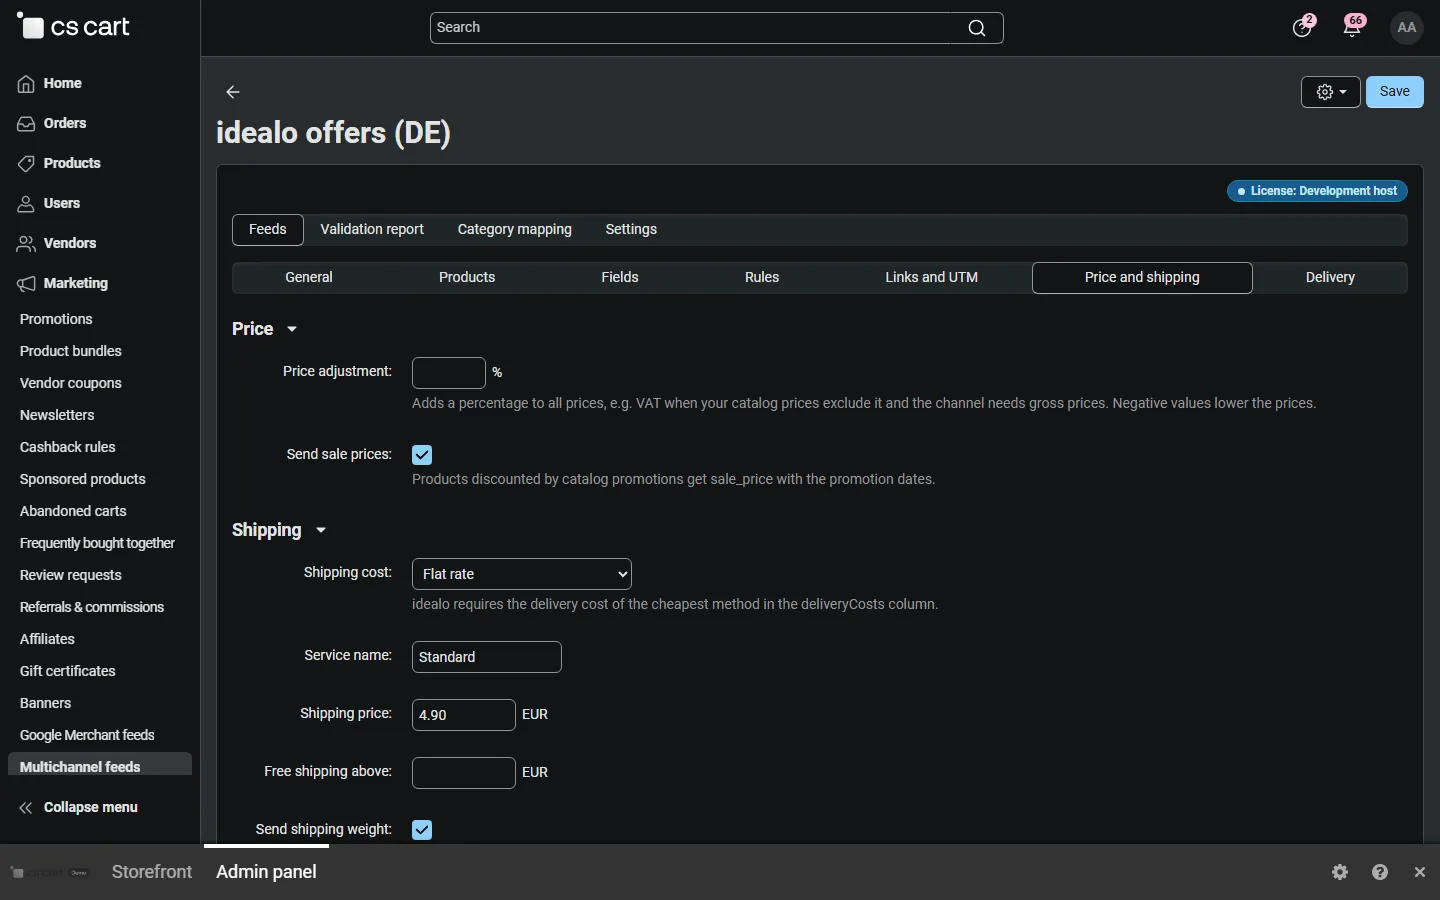Click the Shipping price field
1440x900 pixels.
pos(464,715)
